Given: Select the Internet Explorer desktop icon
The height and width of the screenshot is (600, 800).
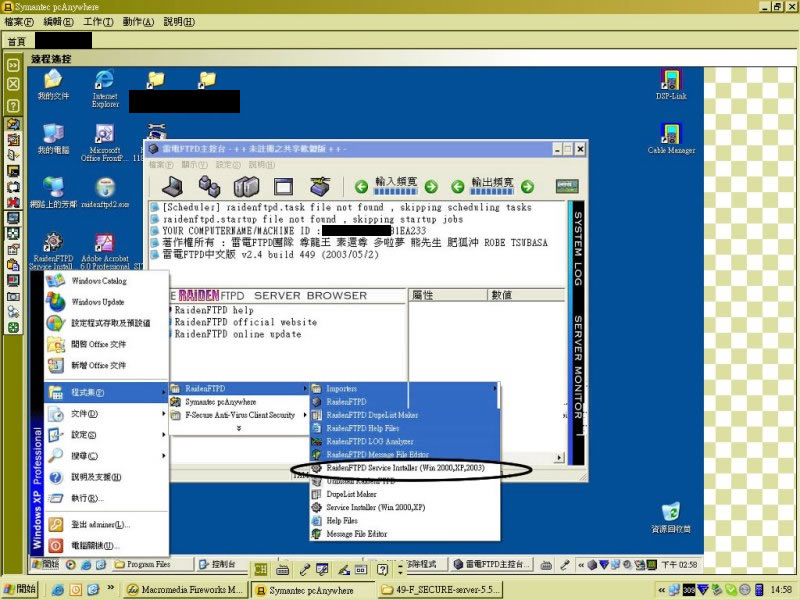Looking at the screenshot, I should (105, 89).
